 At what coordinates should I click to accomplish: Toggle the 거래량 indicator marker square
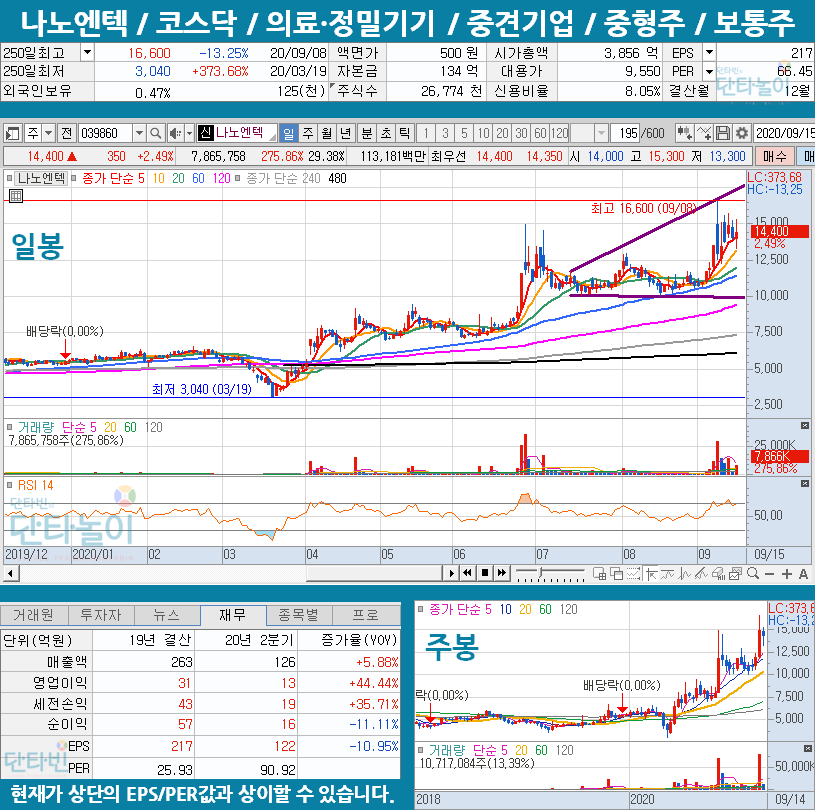point(9,427)
